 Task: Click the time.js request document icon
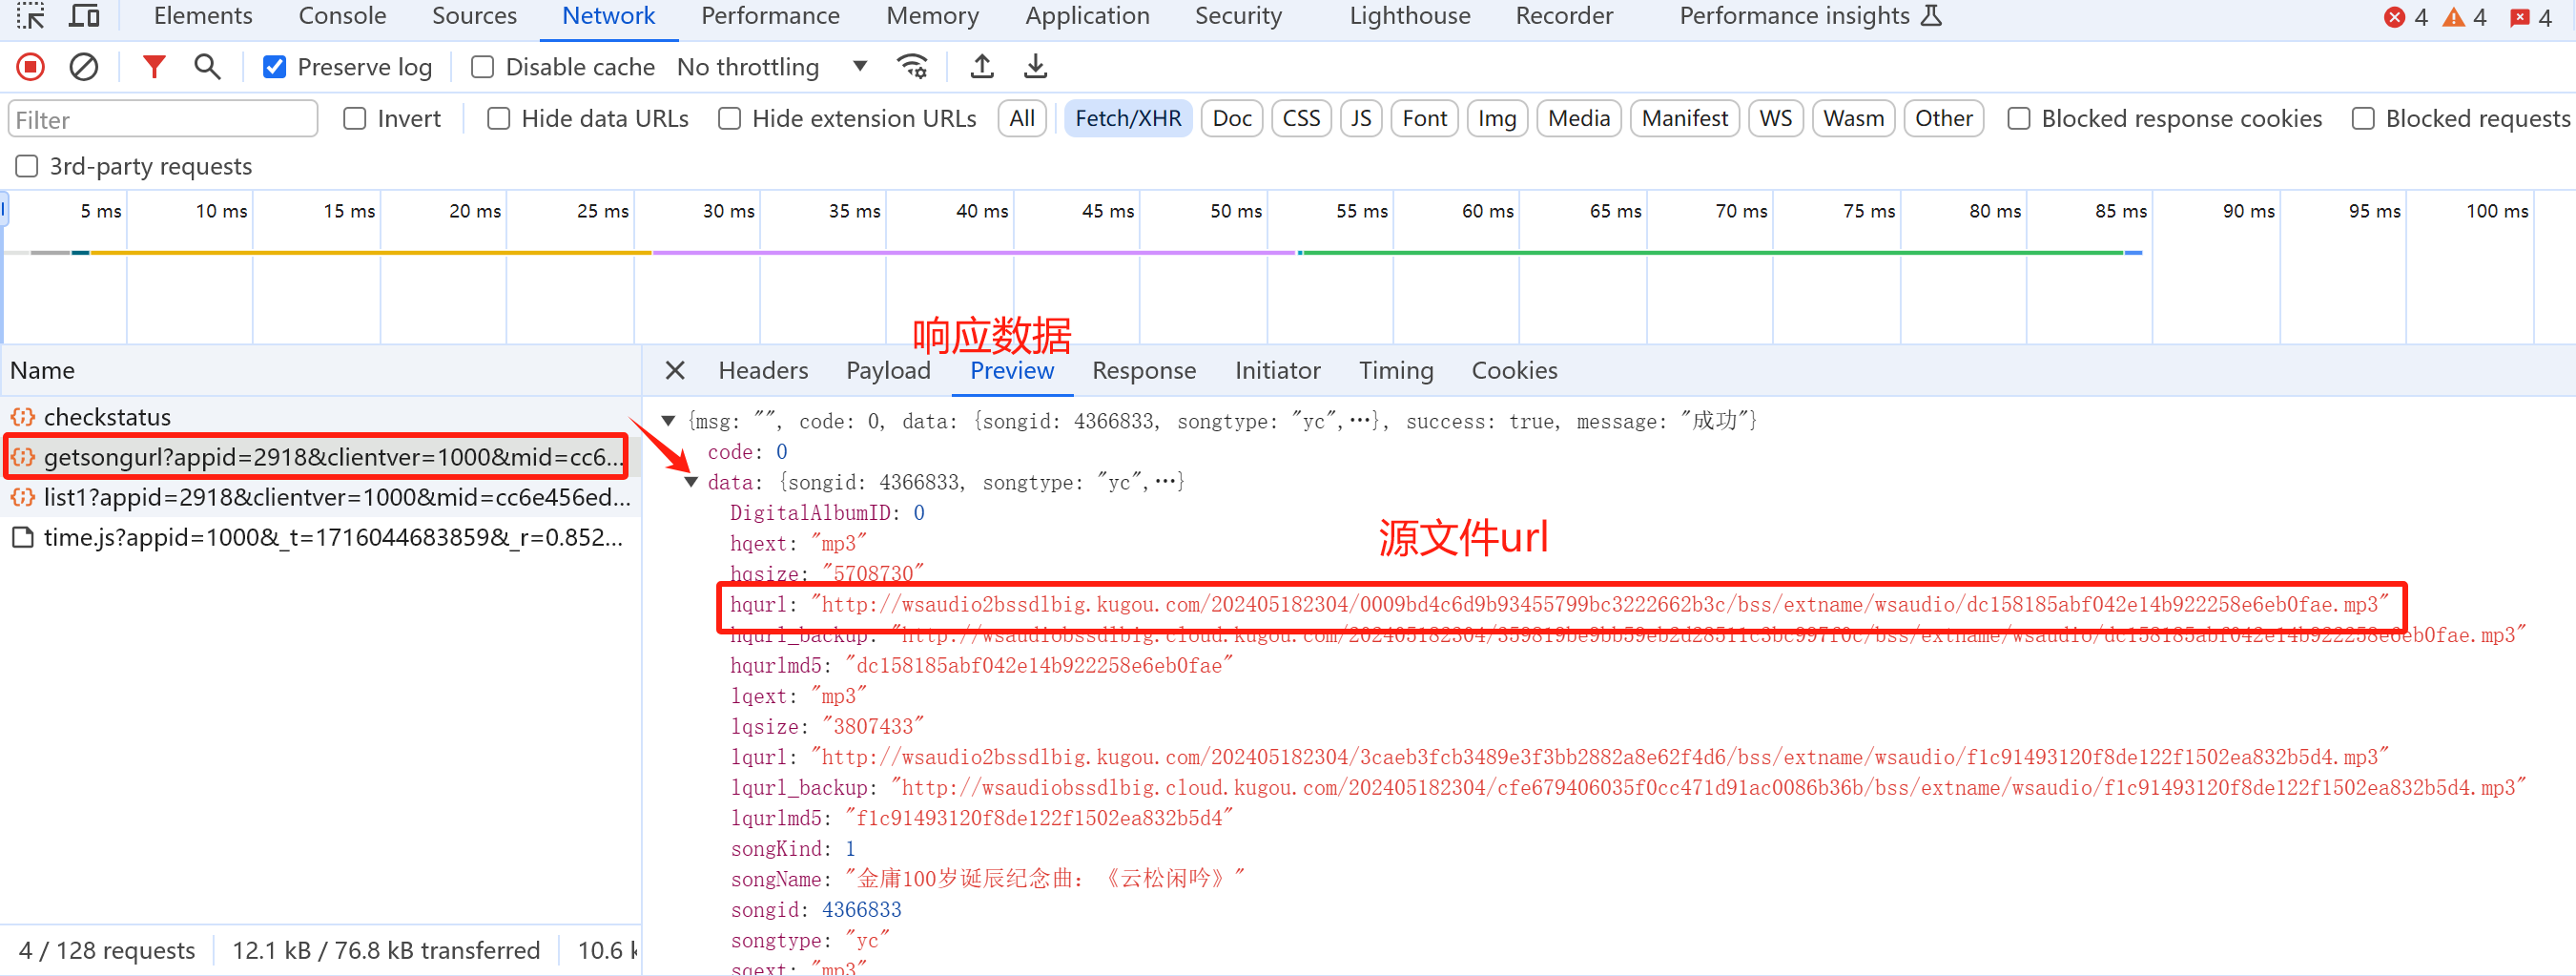coord(23,538)
